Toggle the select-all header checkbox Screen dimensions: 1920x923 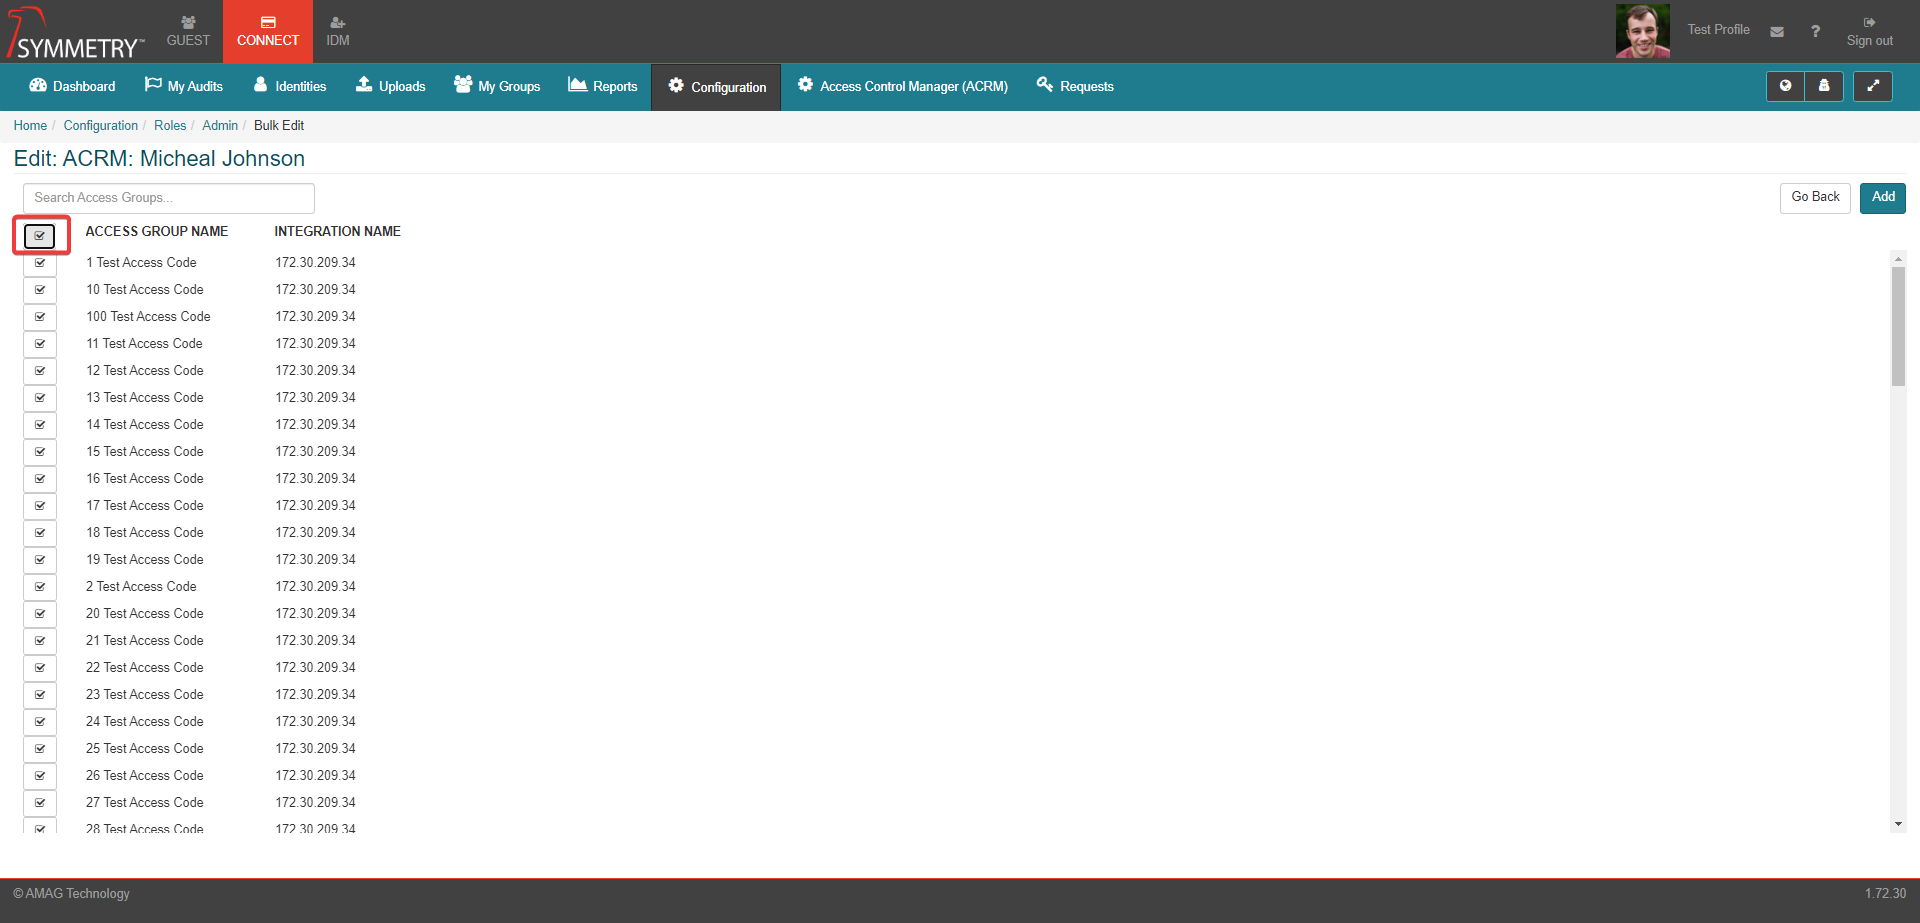(40, 236)
